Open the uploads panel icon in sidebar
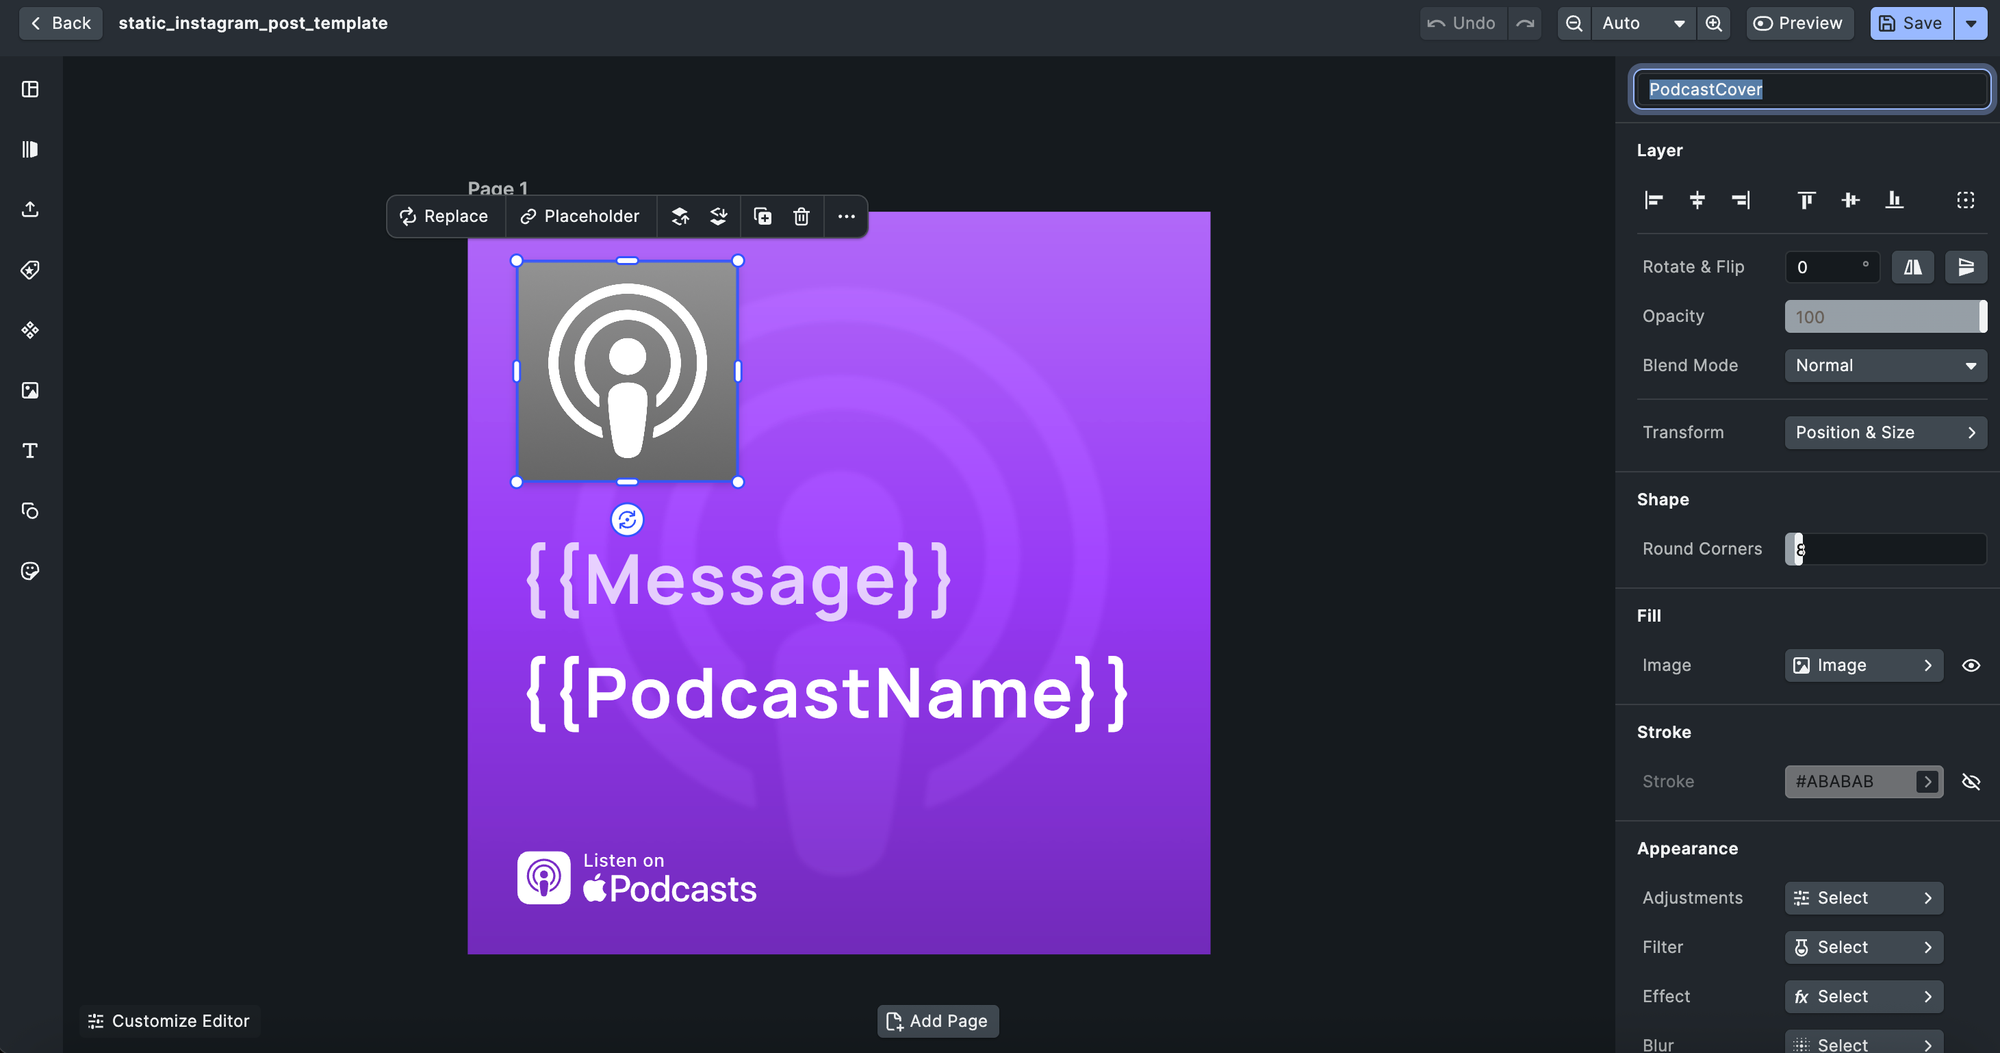This screenshot has width=2000, height=1053. [30, 209]
